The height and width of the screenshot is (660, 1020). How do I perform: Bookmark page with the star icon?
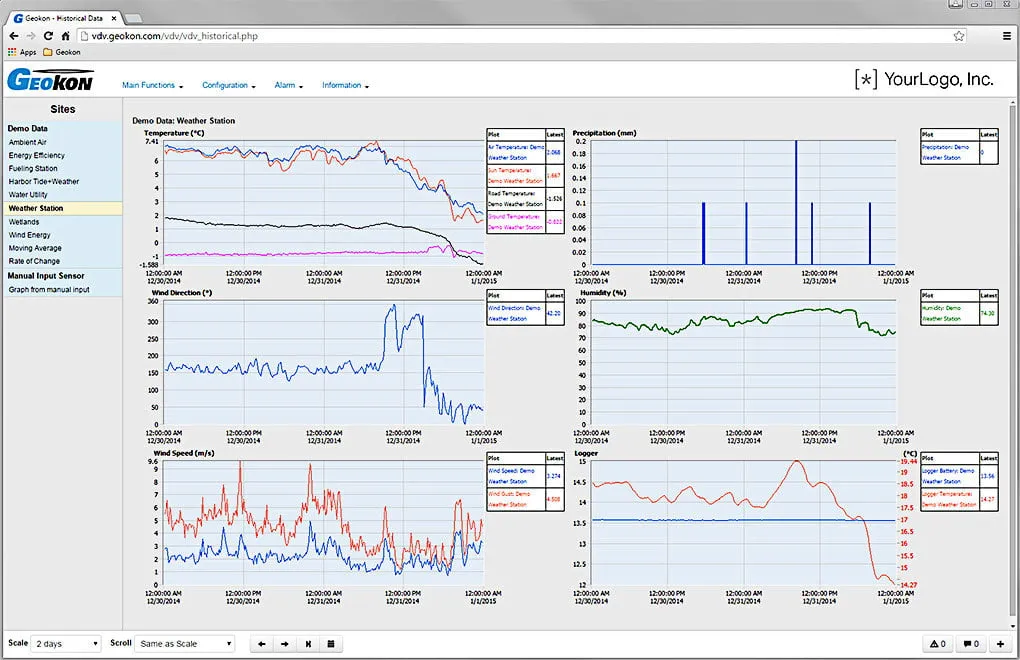tap(959, 36)
